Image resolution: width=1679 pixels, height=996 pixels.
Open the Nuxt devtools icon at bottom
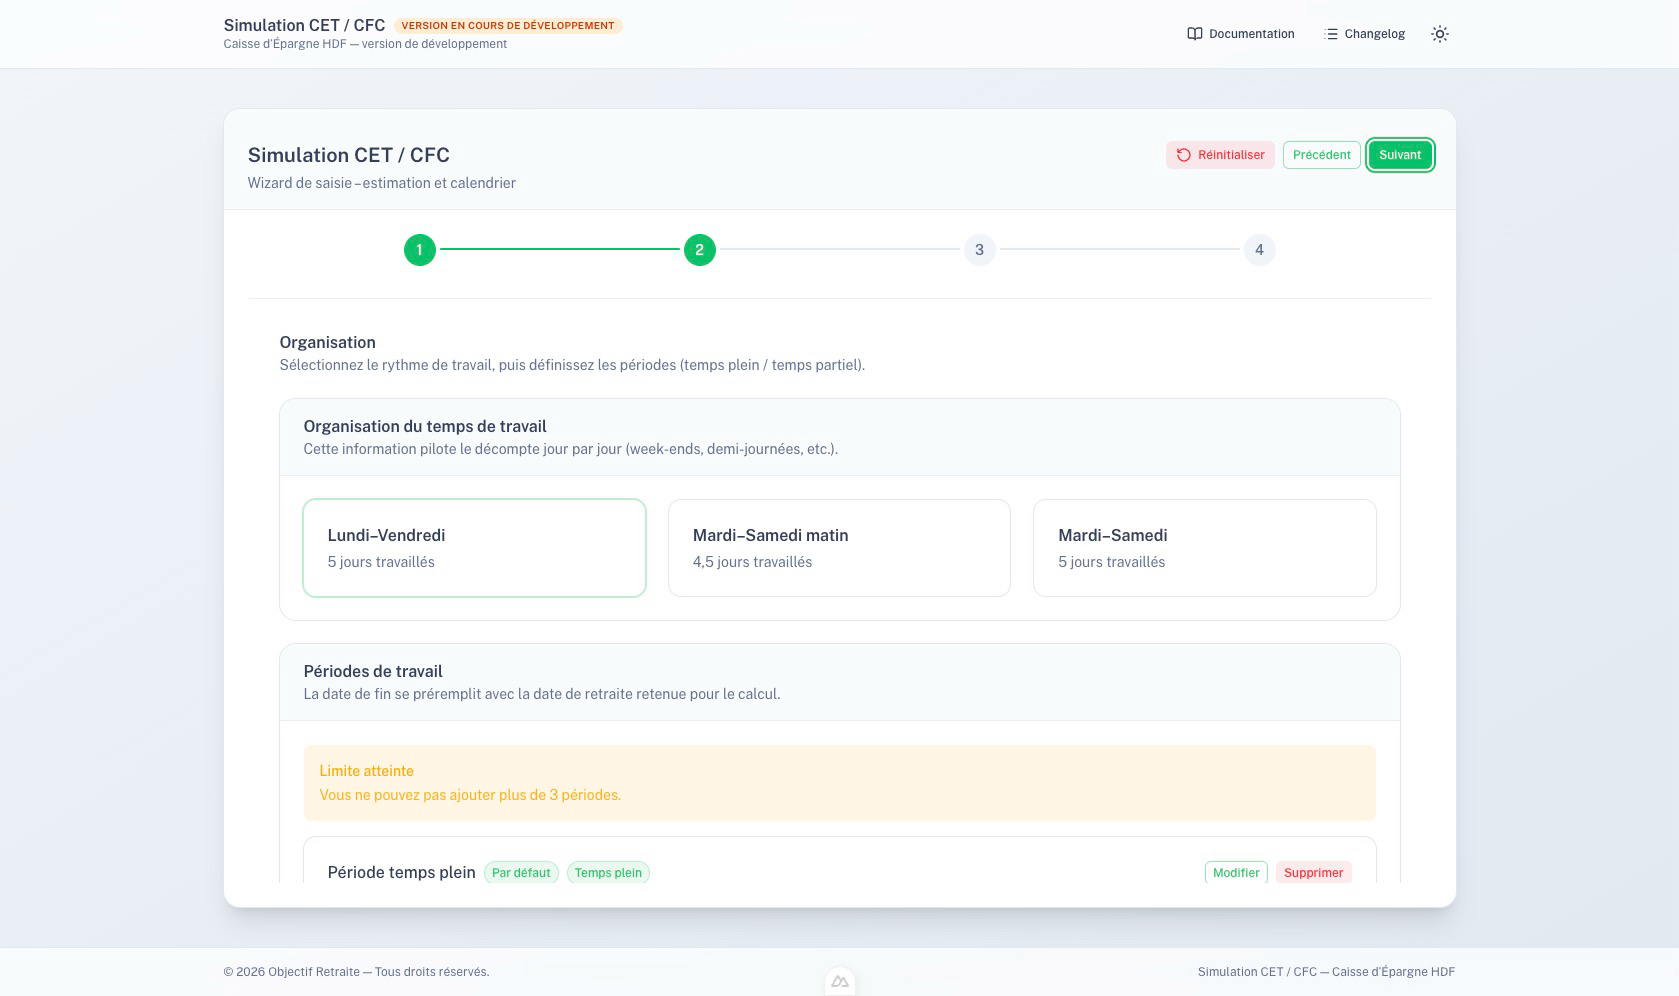coord(840,982)
